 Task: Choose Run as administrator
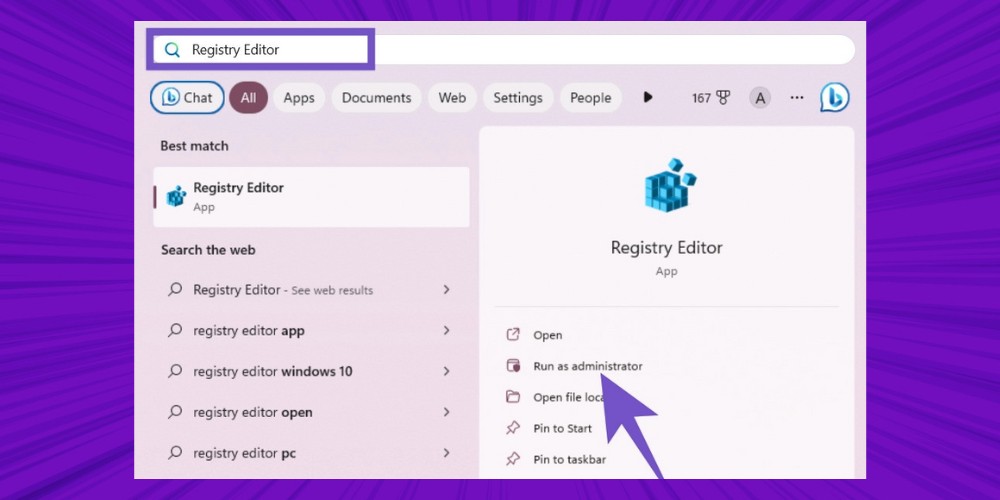pyautogui.click(x=588, y=366)
